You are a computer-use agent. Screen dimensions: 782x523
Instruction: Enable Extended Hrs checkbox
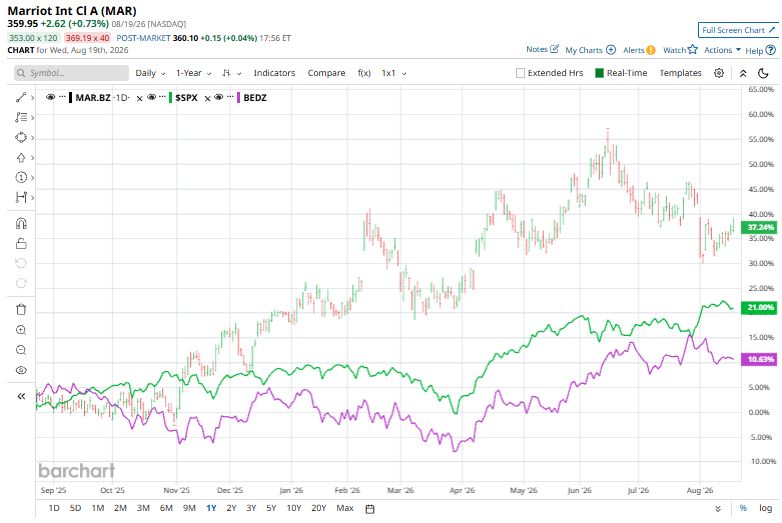(520, 73)
